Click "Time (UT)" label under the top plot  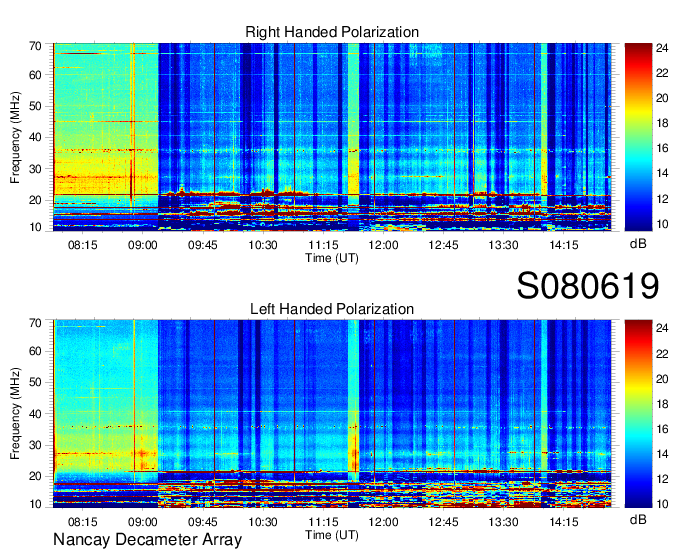click(x=332, y=258)
